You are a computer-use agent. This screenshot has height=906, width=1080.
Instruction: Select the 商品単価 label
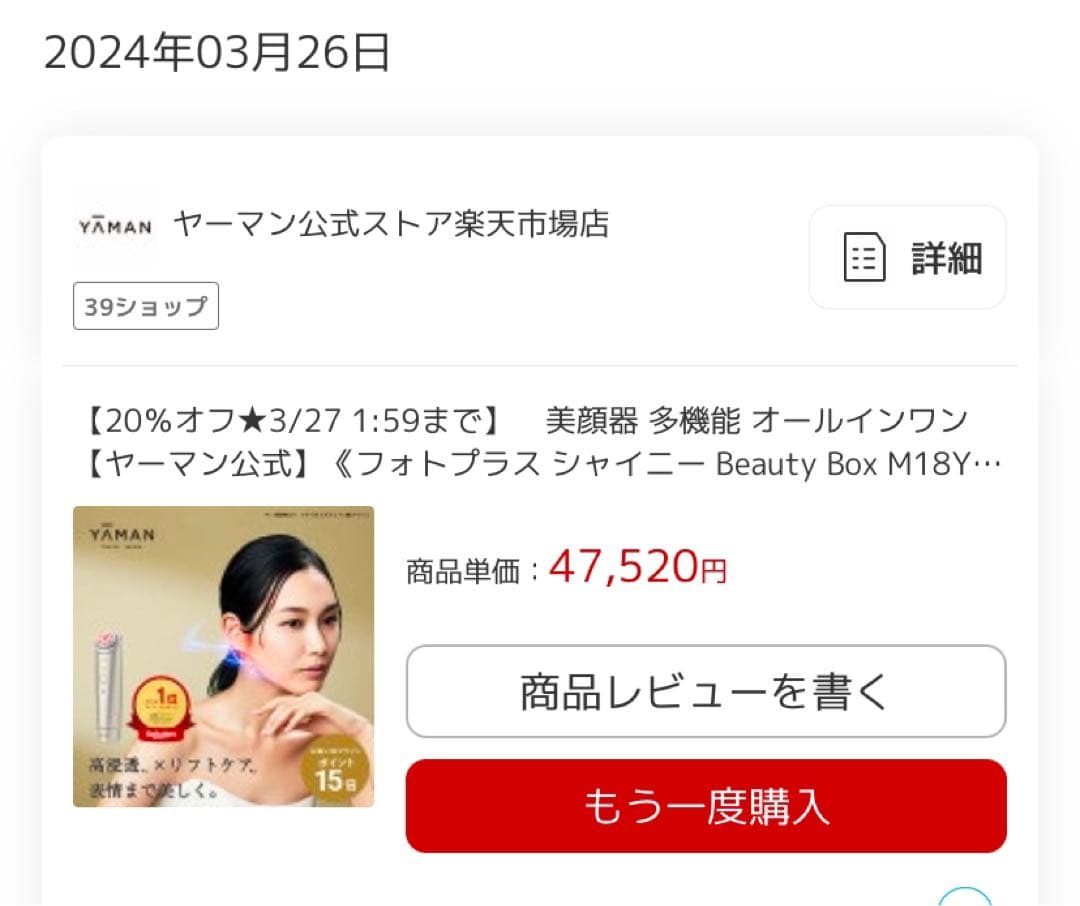(x=463, y=572)
